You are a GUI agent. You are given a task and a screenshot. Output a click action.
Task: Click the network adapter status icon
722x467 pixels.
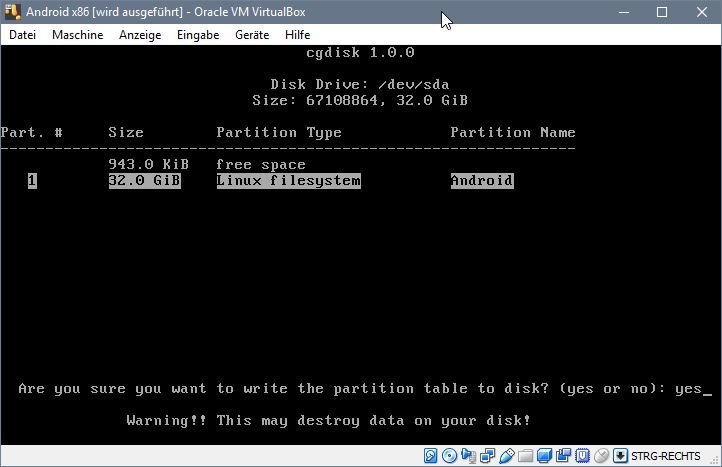487,456
